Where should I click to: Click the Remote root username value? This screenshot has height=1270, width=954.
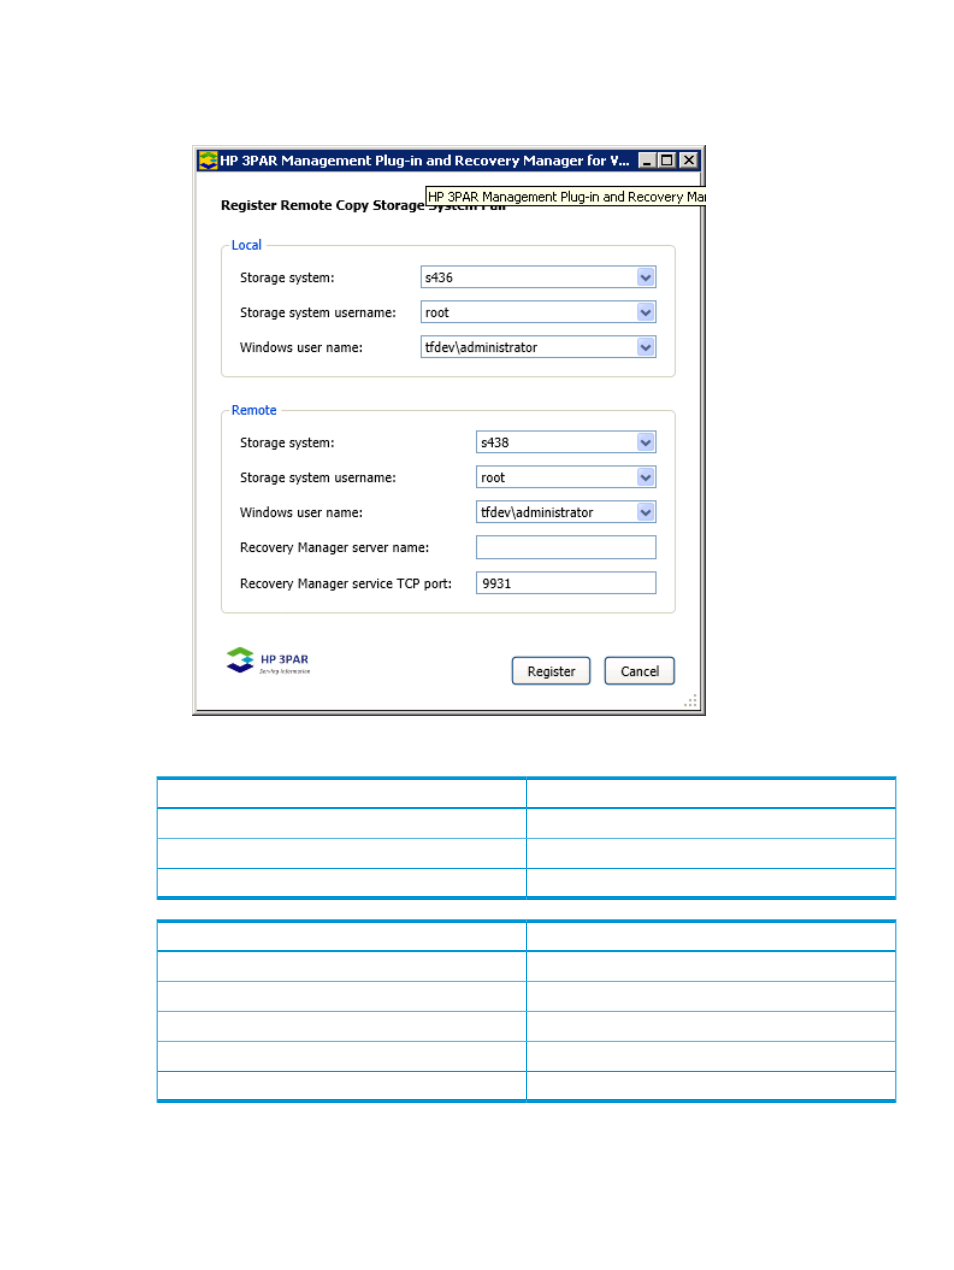pos(493,478)
